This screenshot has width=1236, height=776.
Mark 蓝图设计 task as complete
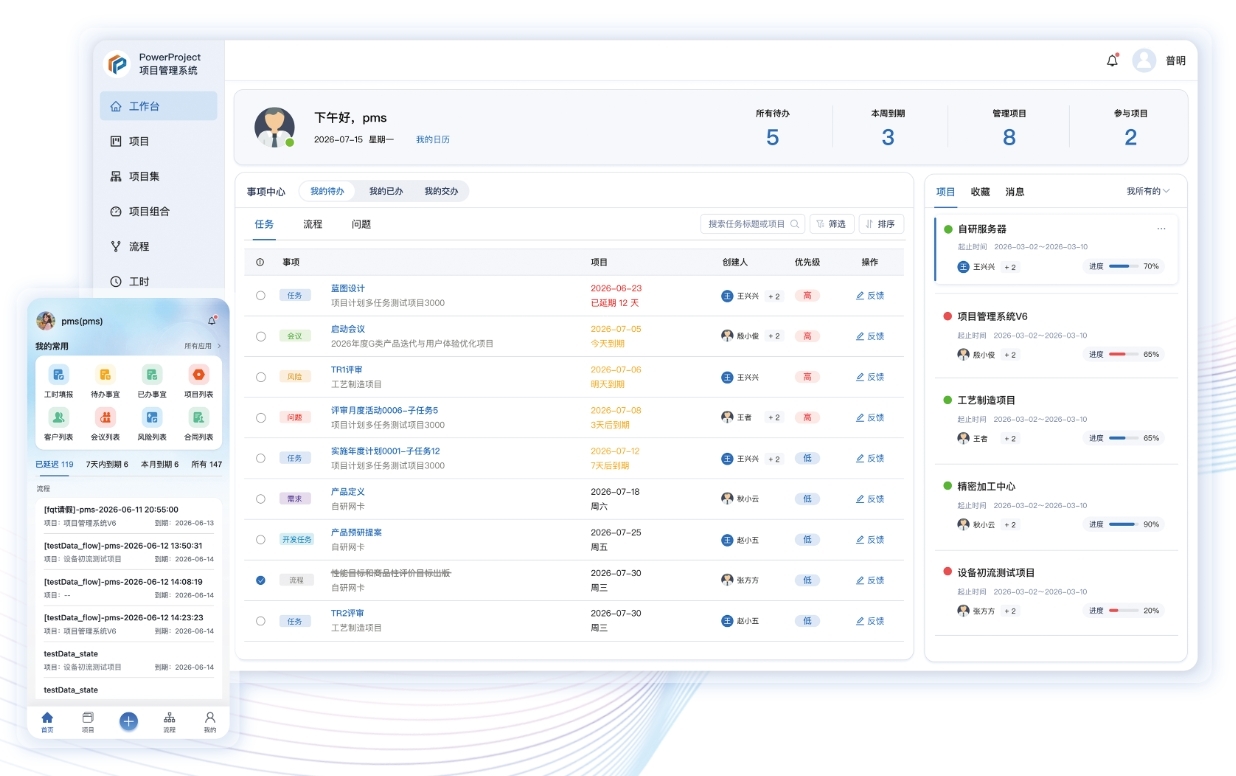pyautogui.click(x=260, y=295)
